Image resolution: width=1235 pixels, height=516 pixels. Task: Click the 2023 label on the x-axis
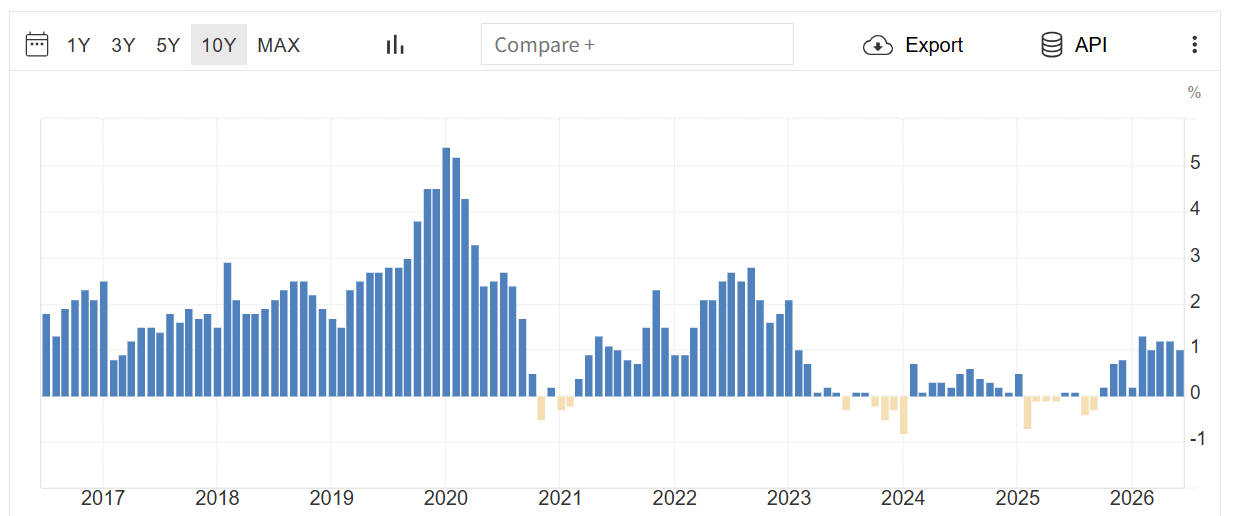(788, 498)
